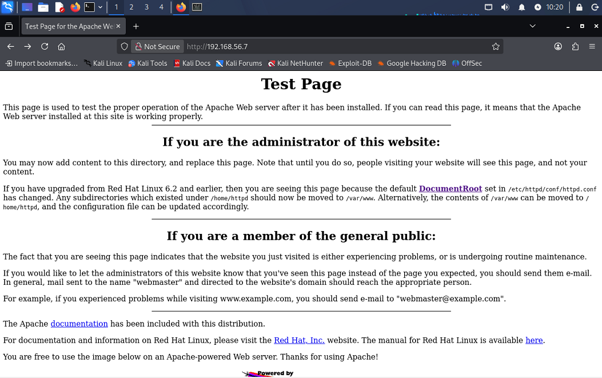Reload the current page
The width and height of the screenshot is (602, 378).
[x=45, y=46]
